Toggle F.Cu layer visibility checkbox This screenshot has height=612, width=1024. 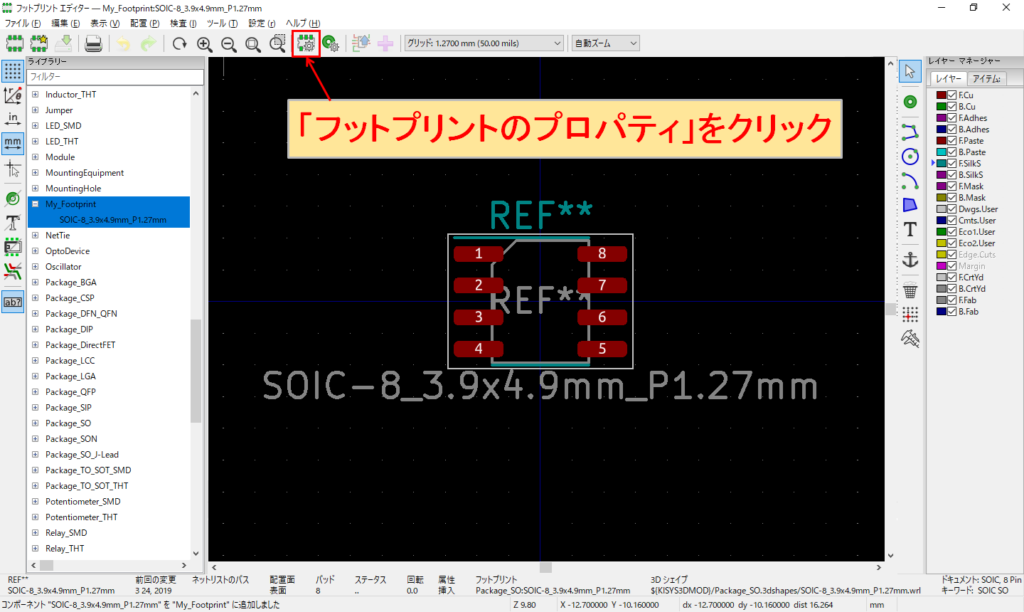click(952, 95)
